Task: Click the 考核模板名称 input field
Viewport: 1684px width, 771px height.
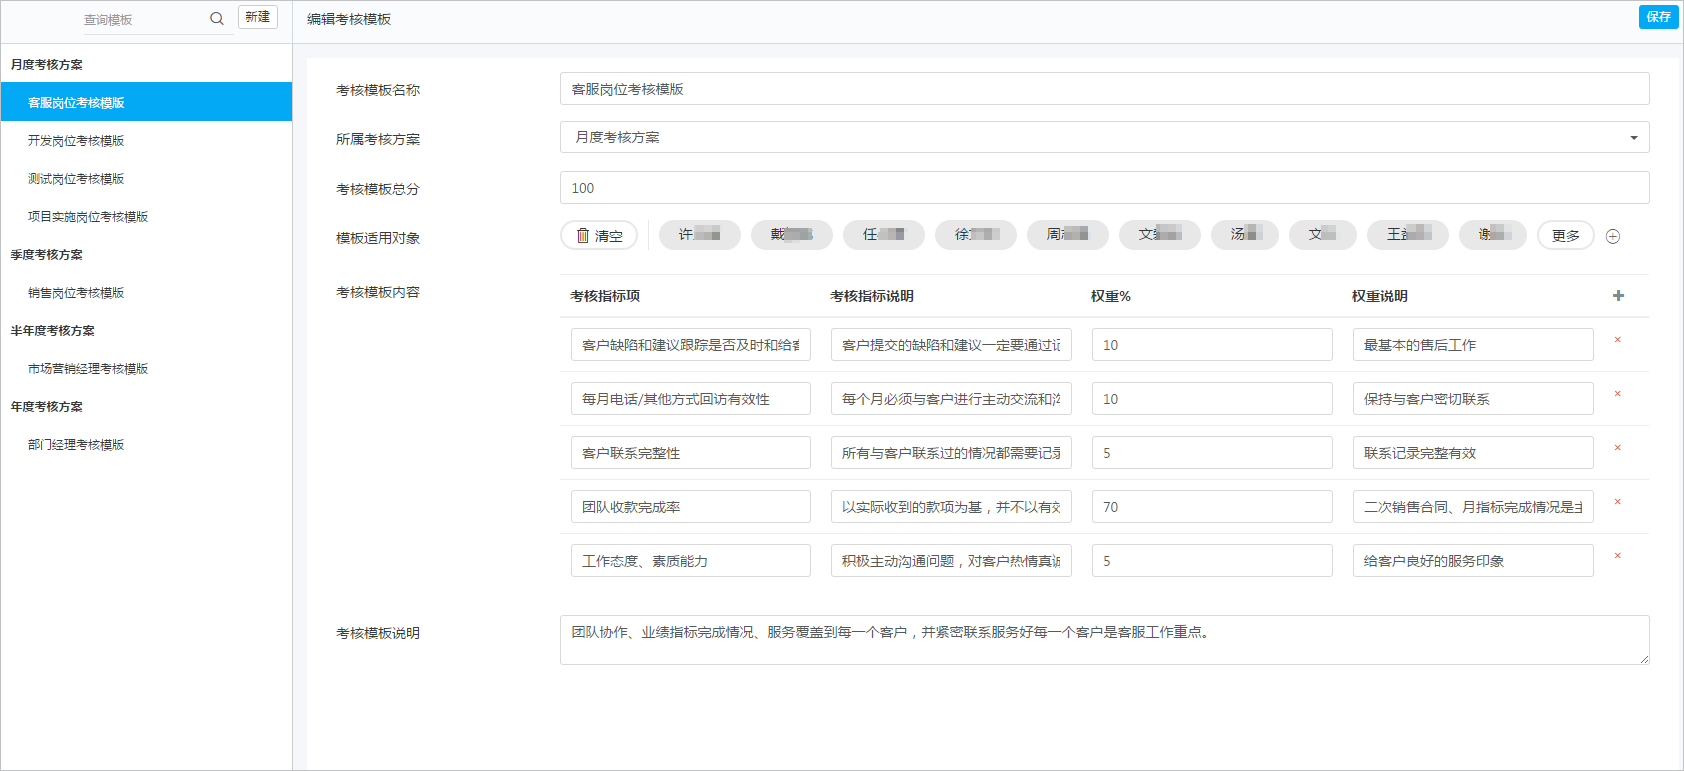Action: (x=1104, y=89)
